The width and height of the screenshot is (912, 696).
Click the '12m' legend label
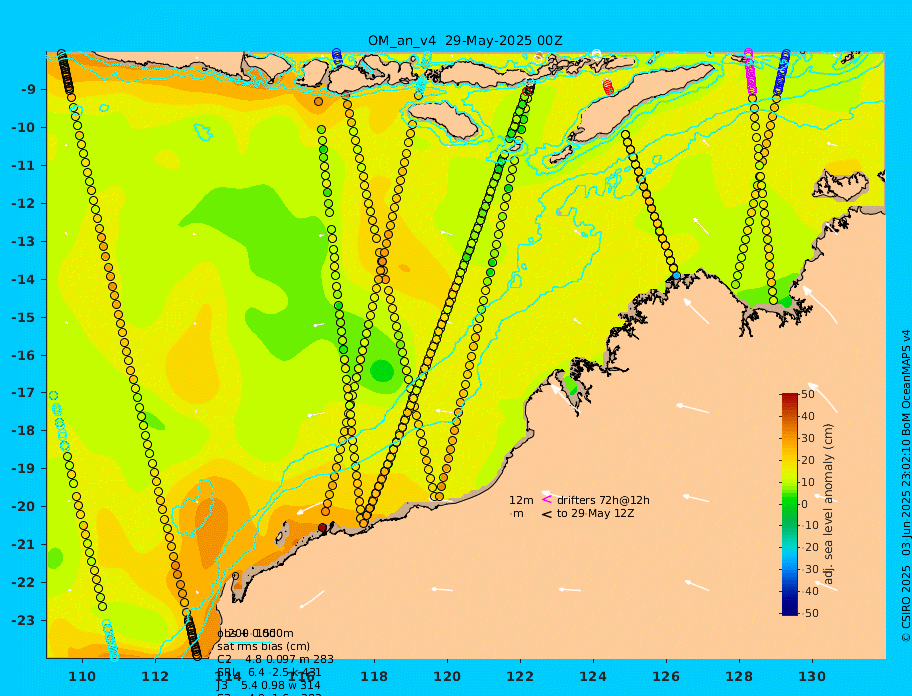tap(521, 500)
